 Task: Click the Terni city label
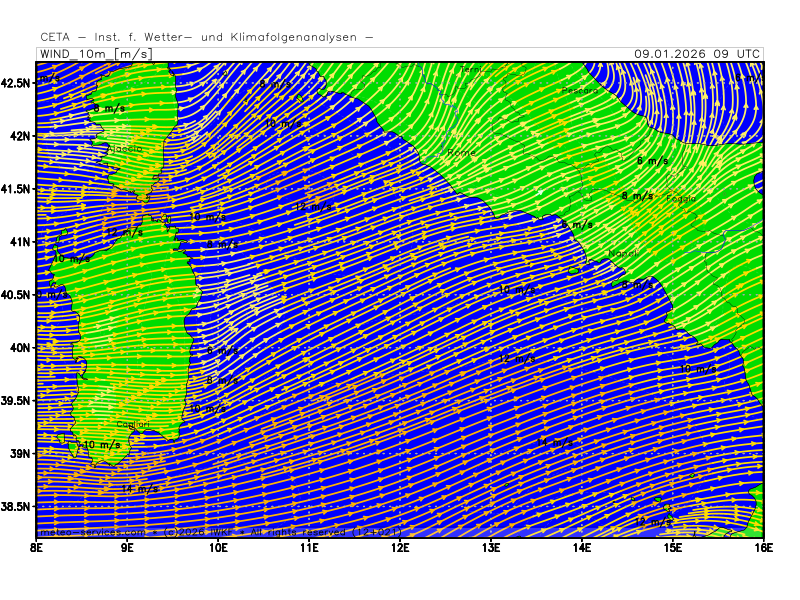(470, 69)
